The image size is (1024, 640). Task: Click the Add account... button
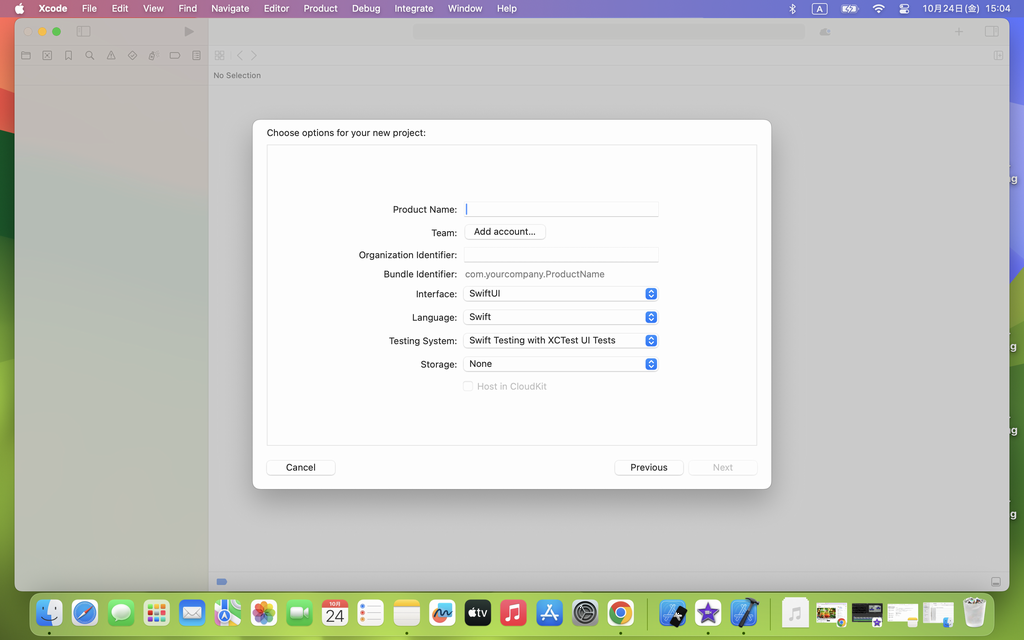pos(504,232)
